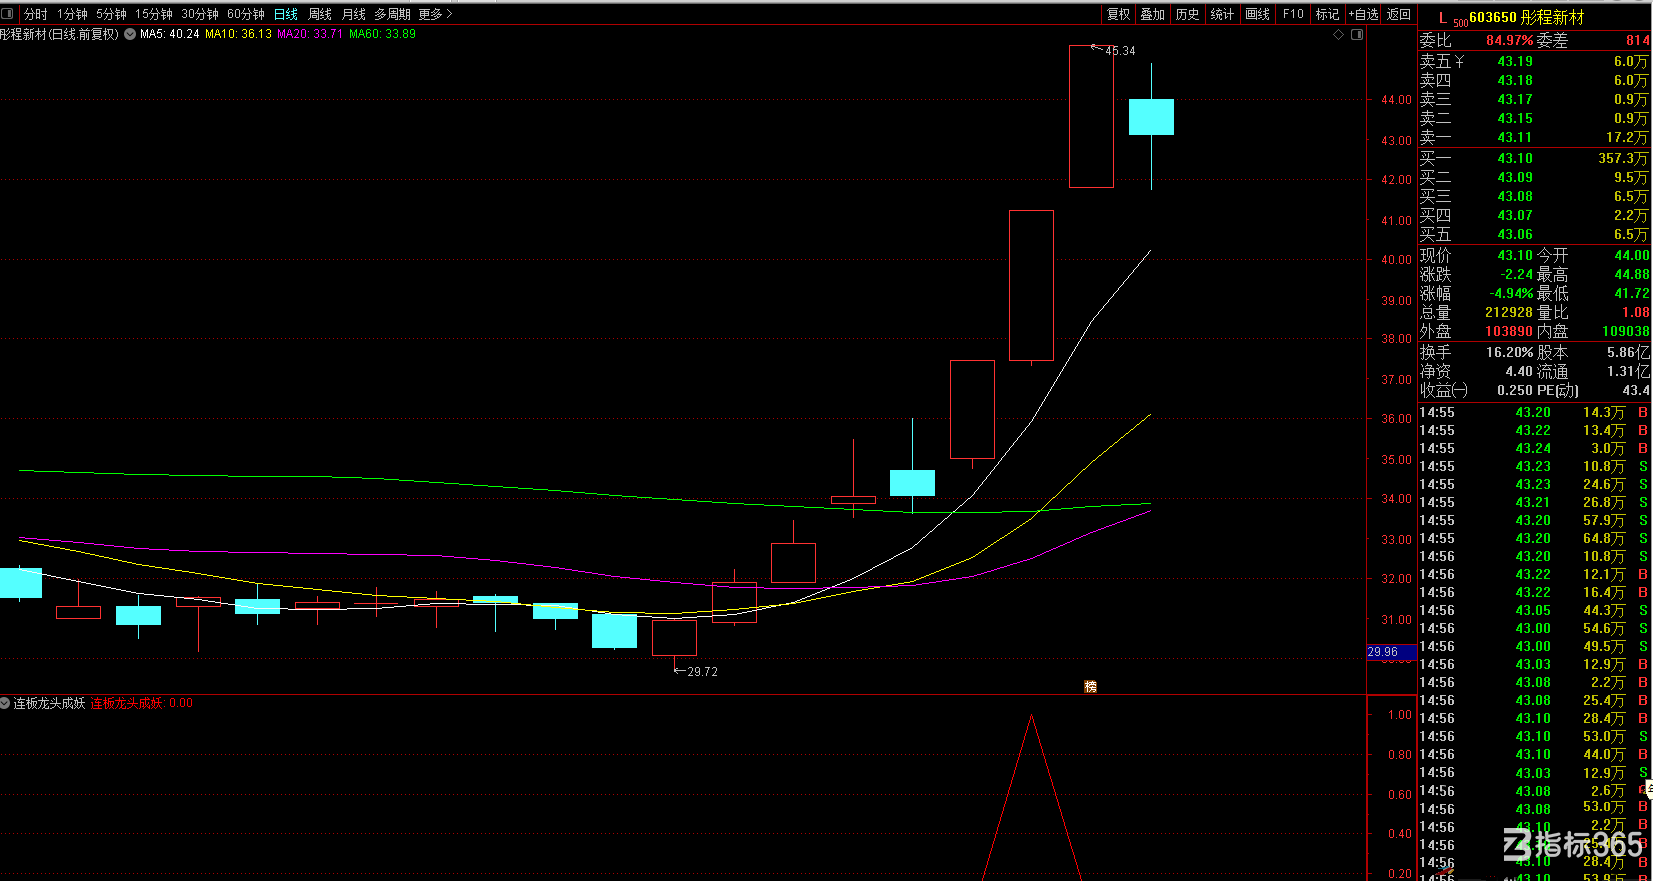Click the 返回 back button

1398,14
